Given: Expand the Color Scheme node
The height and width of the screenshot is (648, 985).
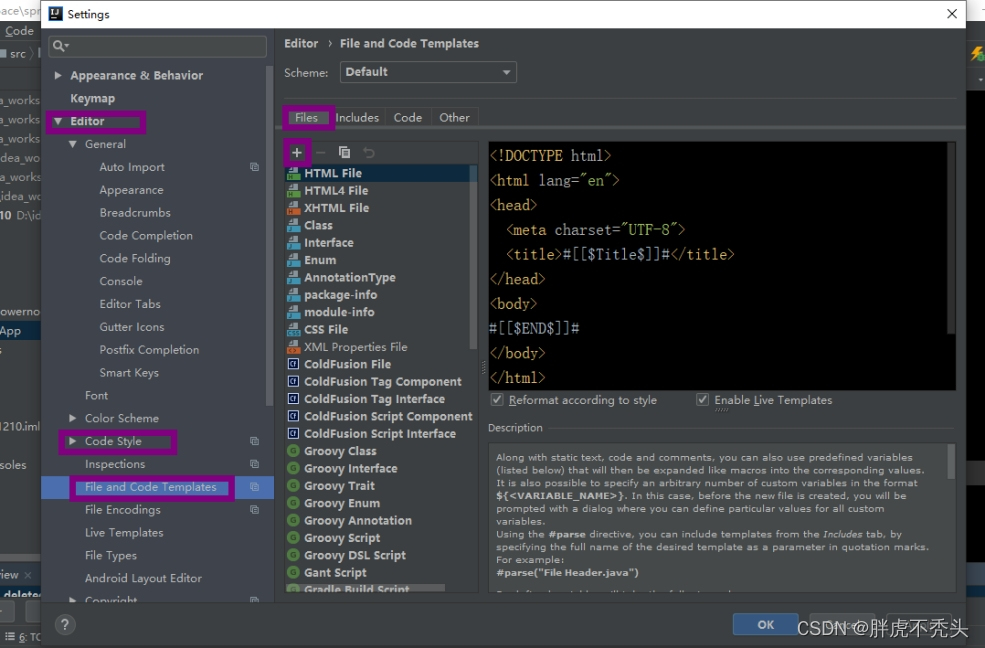Looking at the screenshot, I should click(73, 418).
